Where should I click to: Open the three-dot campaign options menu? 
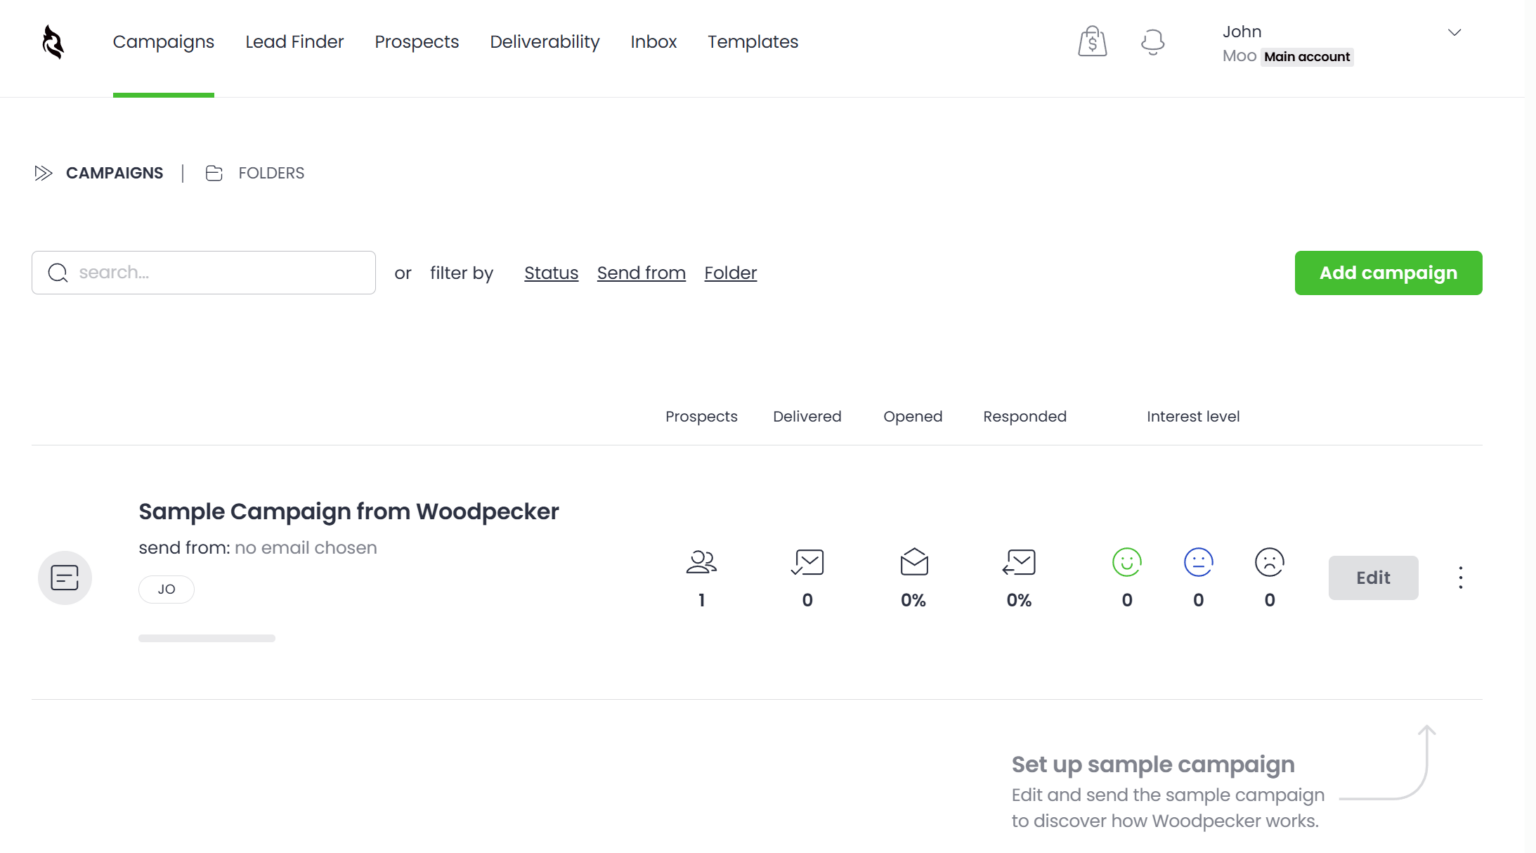pyautogui.click(x=1460, y=578)
